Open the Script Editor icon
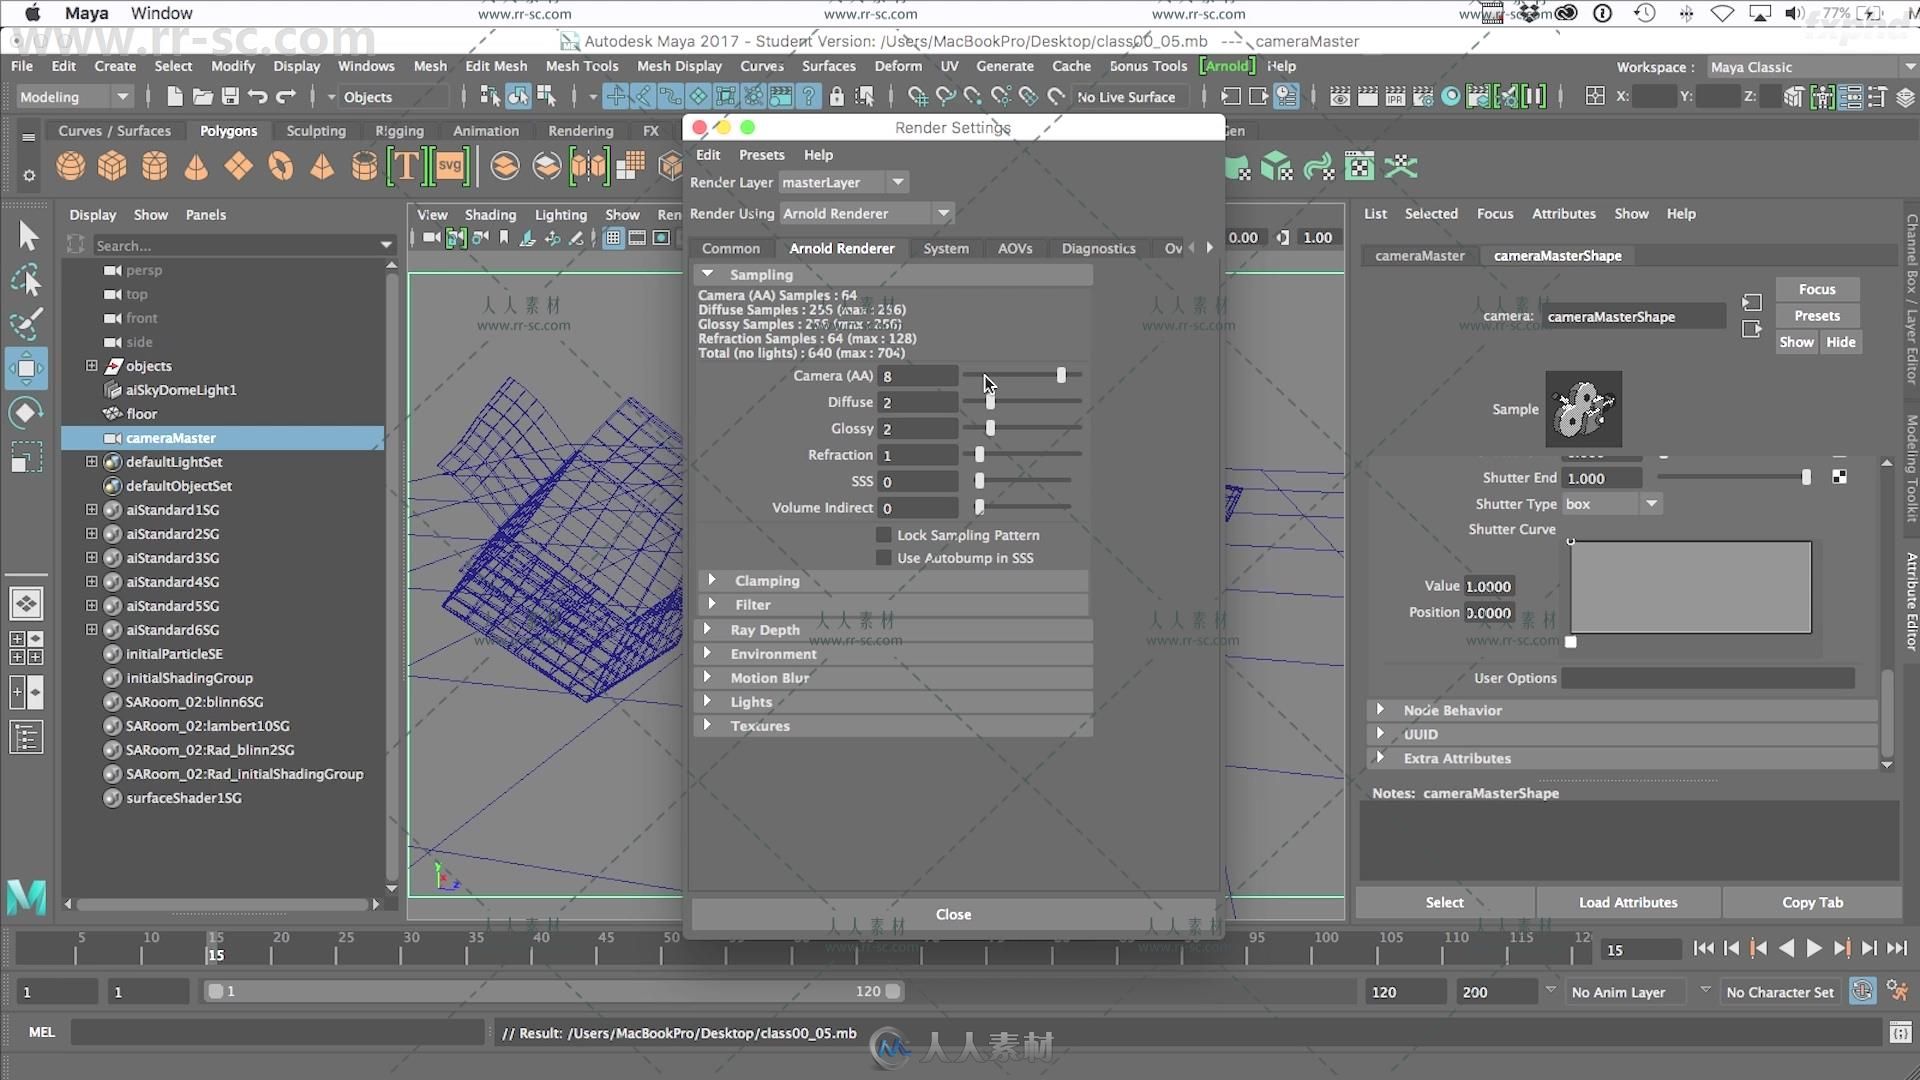1920x1080 pixels. (x=1900, y=1032)
